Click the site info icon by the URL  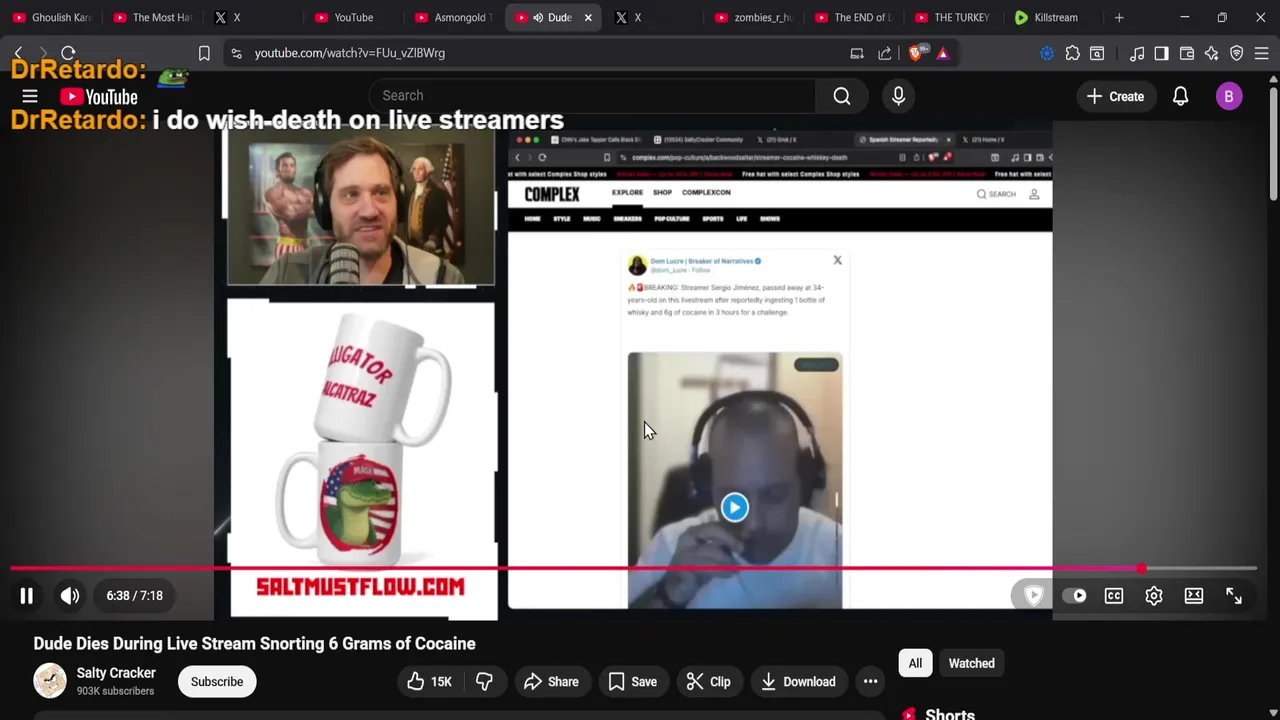click(236, 53)
